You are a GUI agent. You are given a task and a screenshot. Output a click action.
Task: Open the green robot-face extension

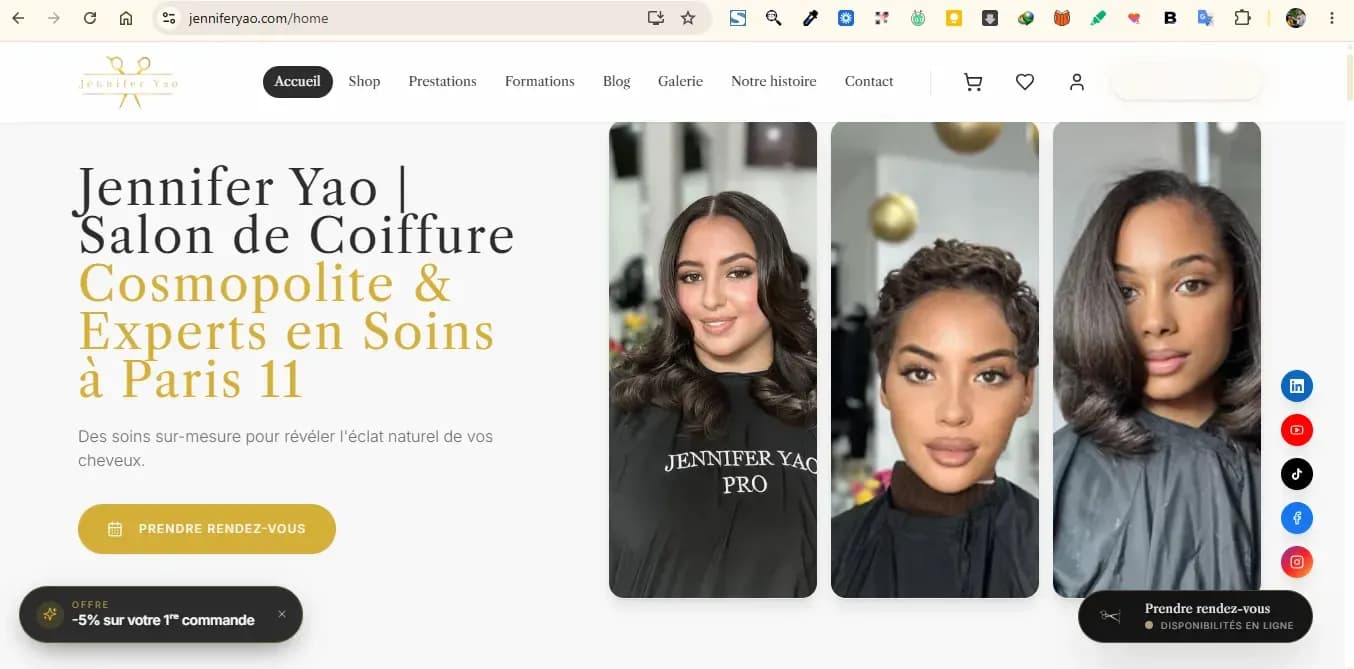click(x=918, y=18)
